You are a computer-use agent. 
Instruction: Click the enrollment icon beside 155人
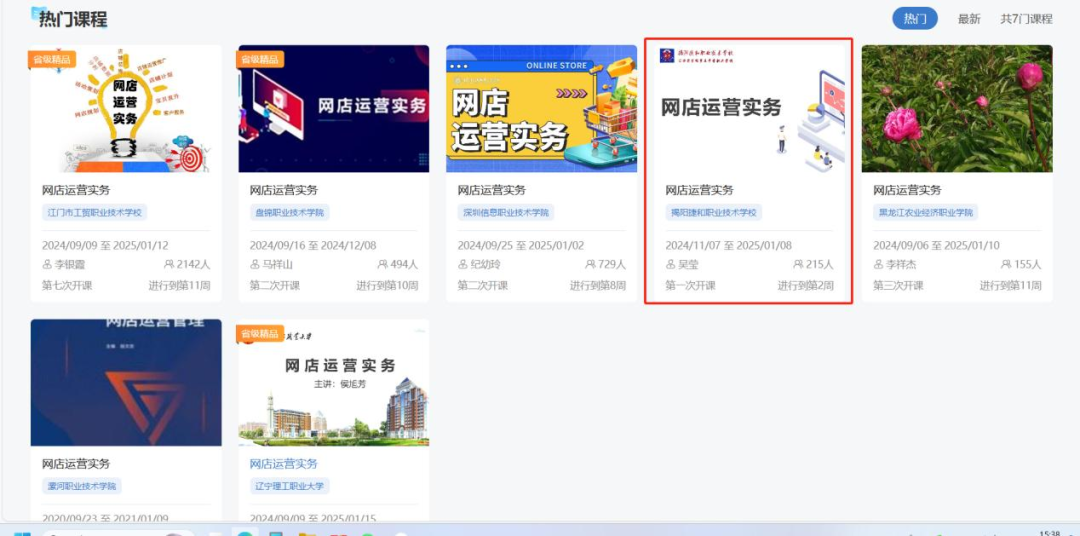(1006, 265)
